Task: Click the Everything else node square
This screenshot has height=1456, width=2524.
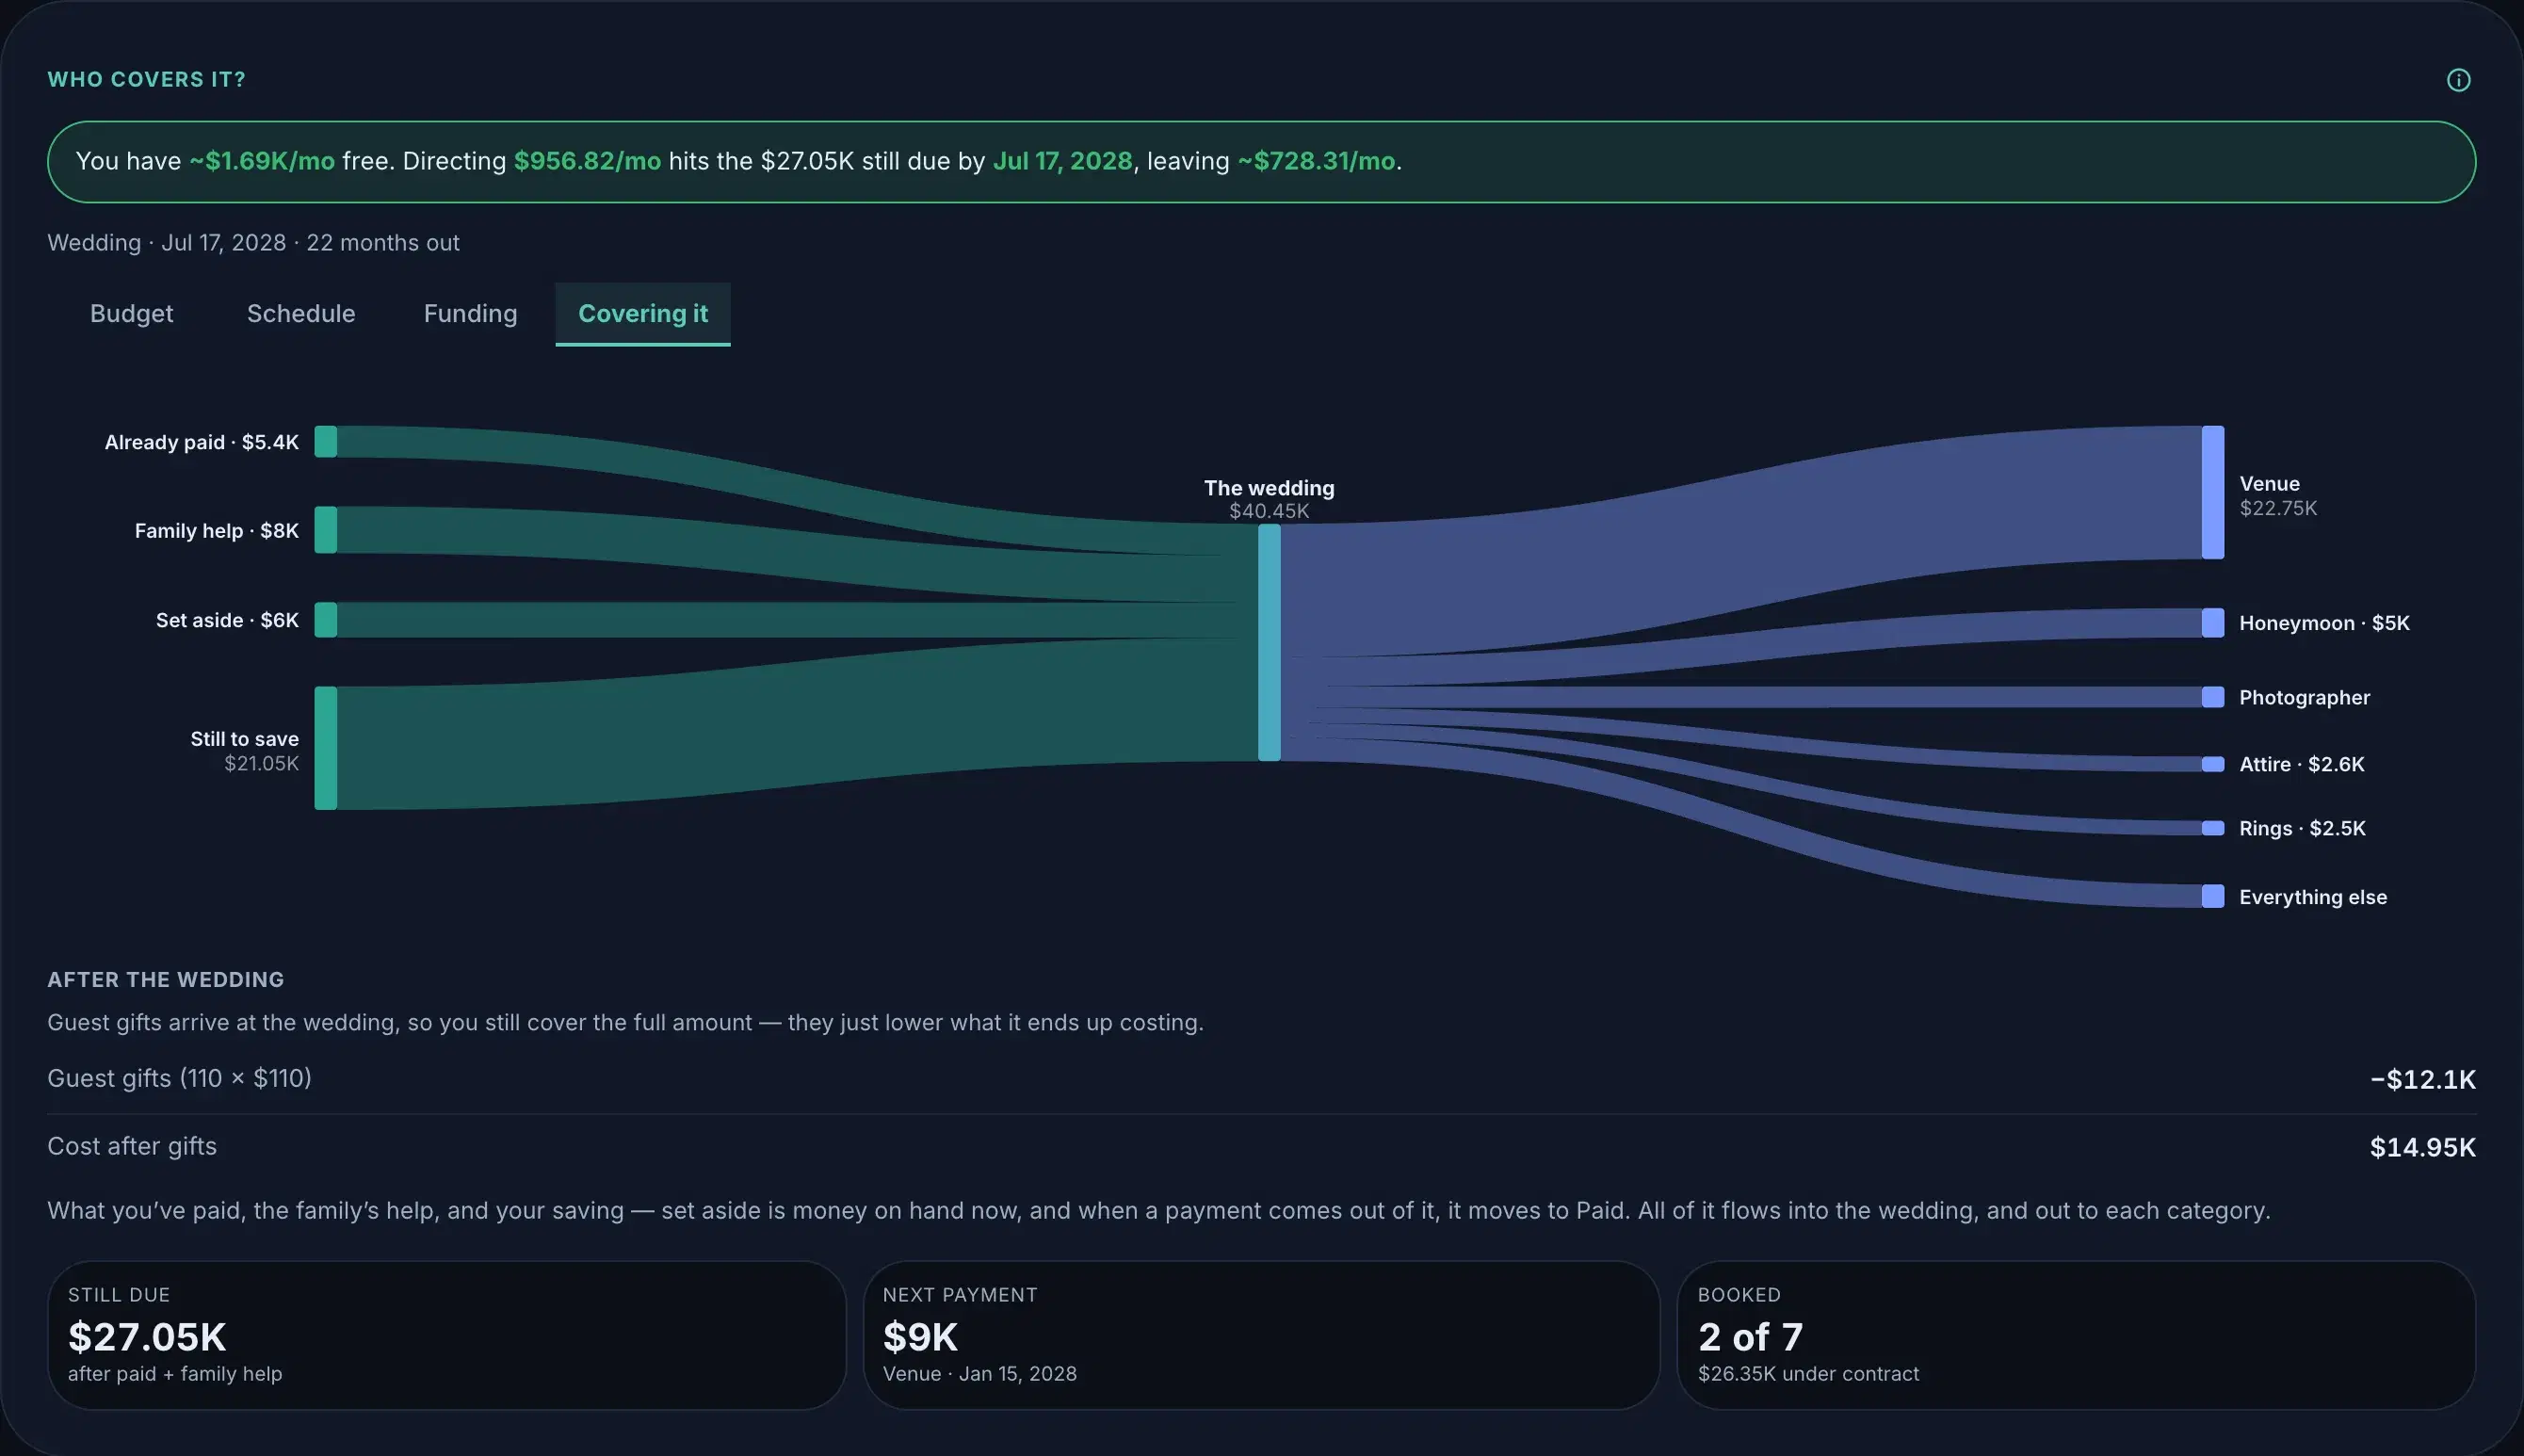Action: click(2212, 896)
